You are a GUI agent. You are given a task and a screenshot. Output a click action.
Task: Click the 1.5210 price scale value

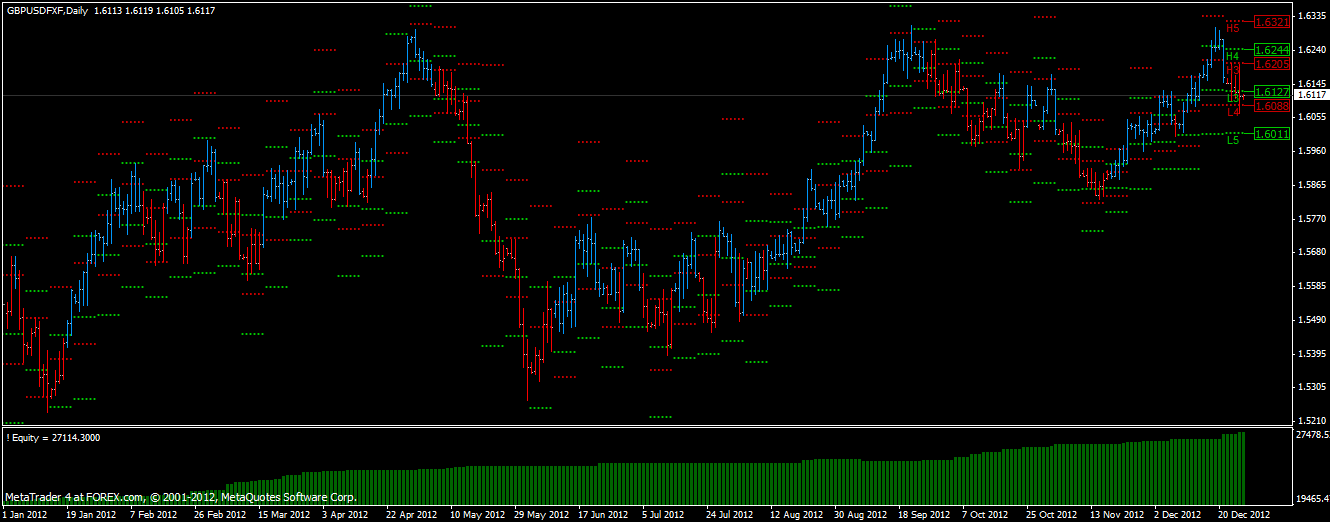click(x=1310, y=420)
